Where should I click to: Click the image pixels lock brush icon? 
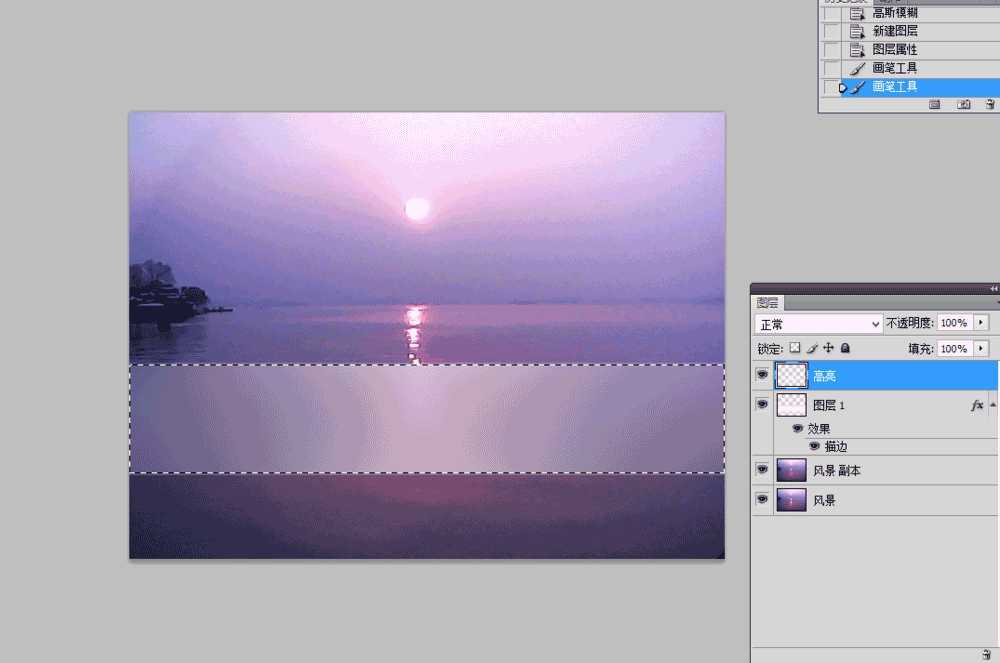tap(812, 348)
